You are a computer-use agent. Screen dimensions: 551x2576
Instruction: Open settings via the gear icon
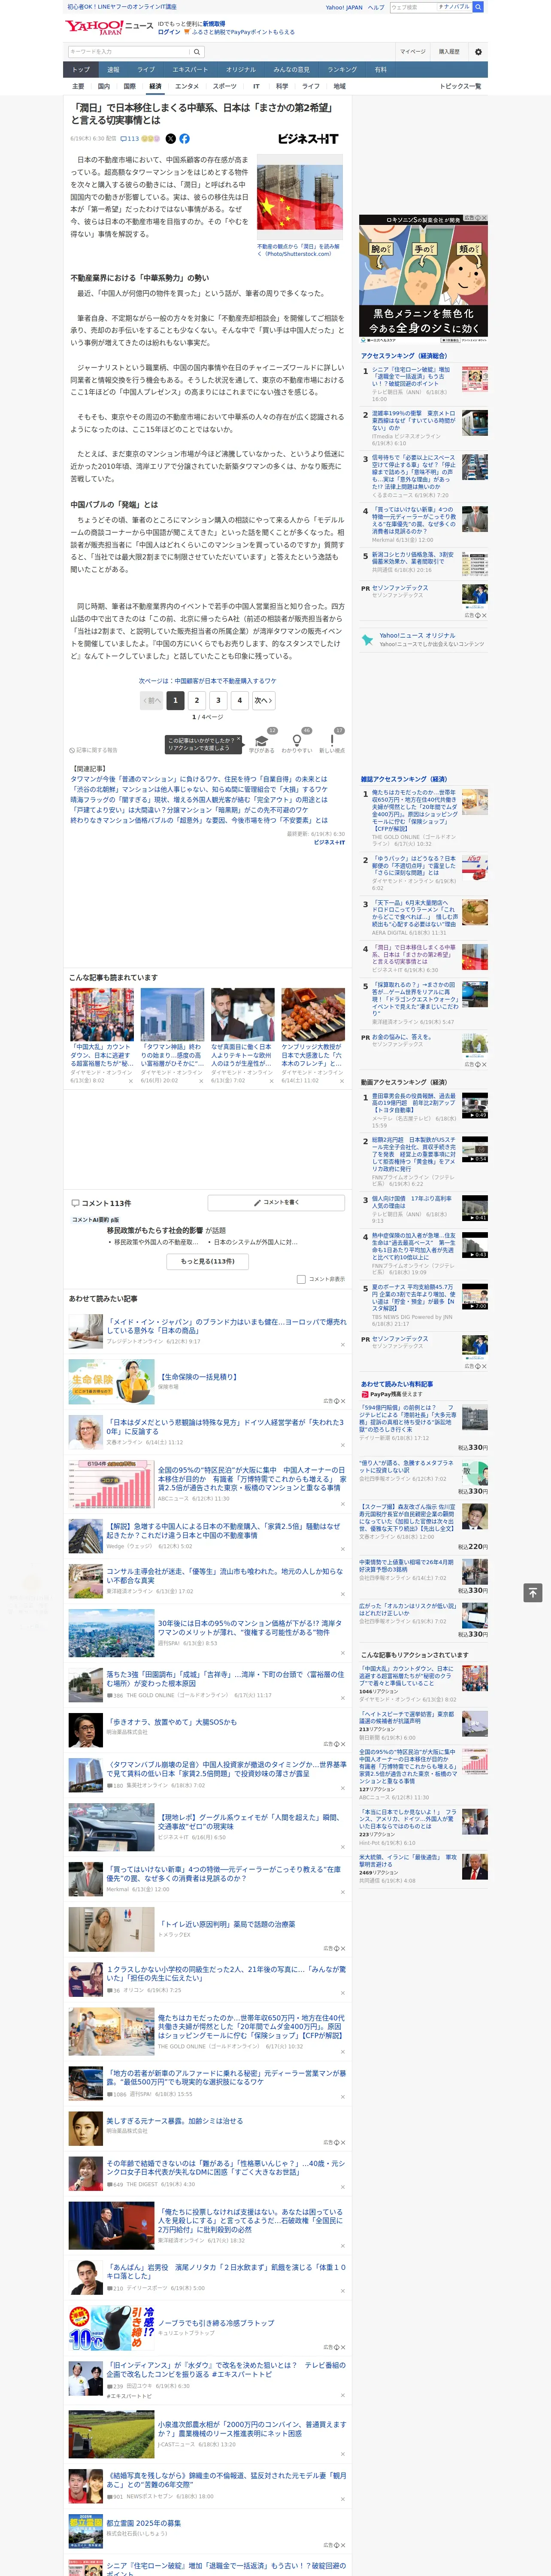[478, 51]
